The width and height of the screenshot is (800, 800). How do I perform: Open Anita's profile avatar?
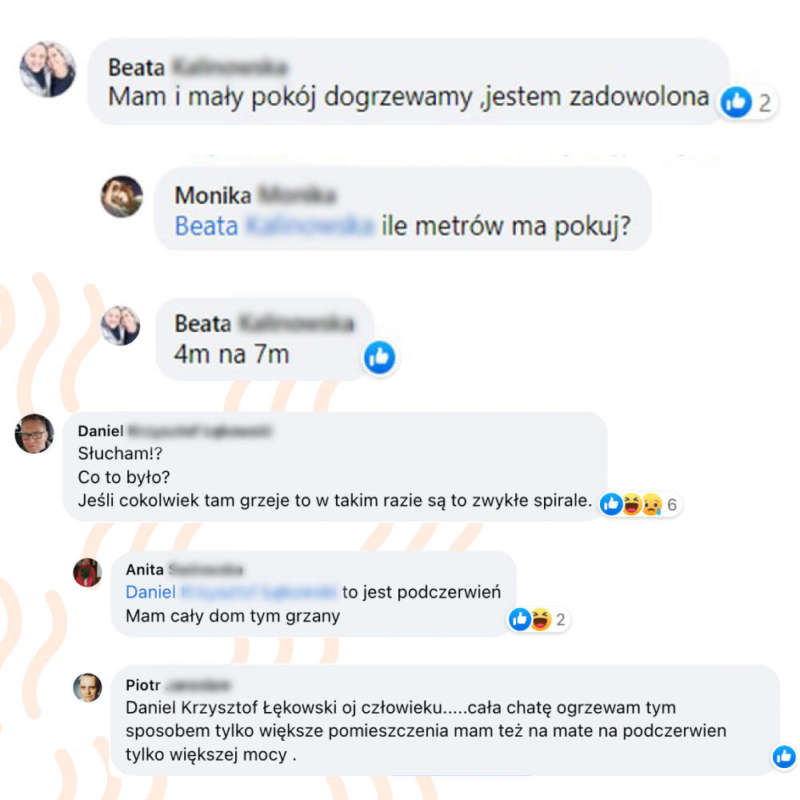(x=87, y=572)
